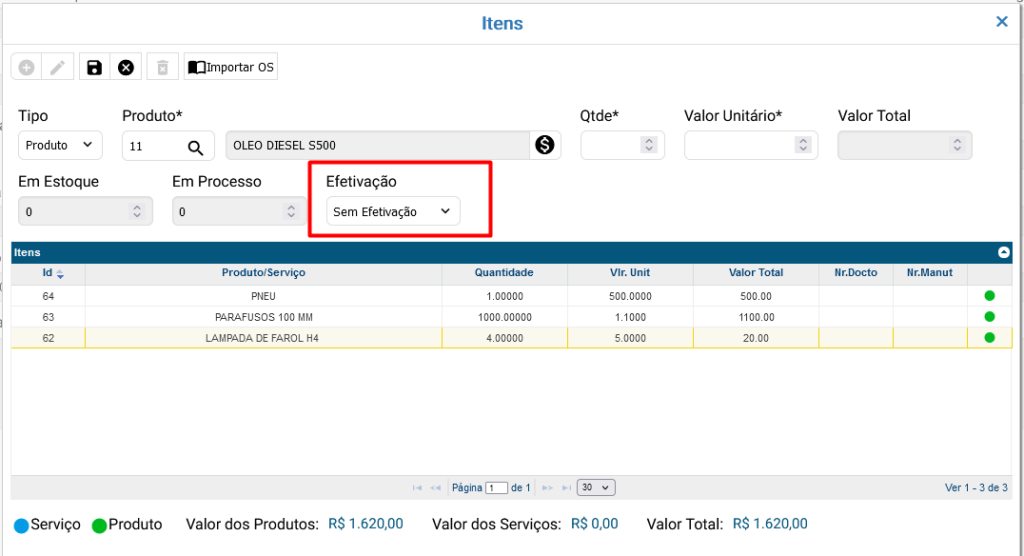Select the PARAFUSOS 100 MM row
Screen dimensions: 1024x556
click(x=264, y=317)
